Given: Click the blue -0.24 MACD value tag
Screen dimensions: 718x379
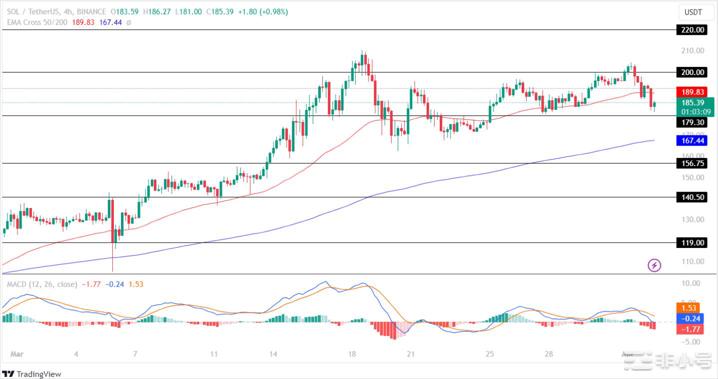Looking at the screenshot, I should tap(690, 319).
